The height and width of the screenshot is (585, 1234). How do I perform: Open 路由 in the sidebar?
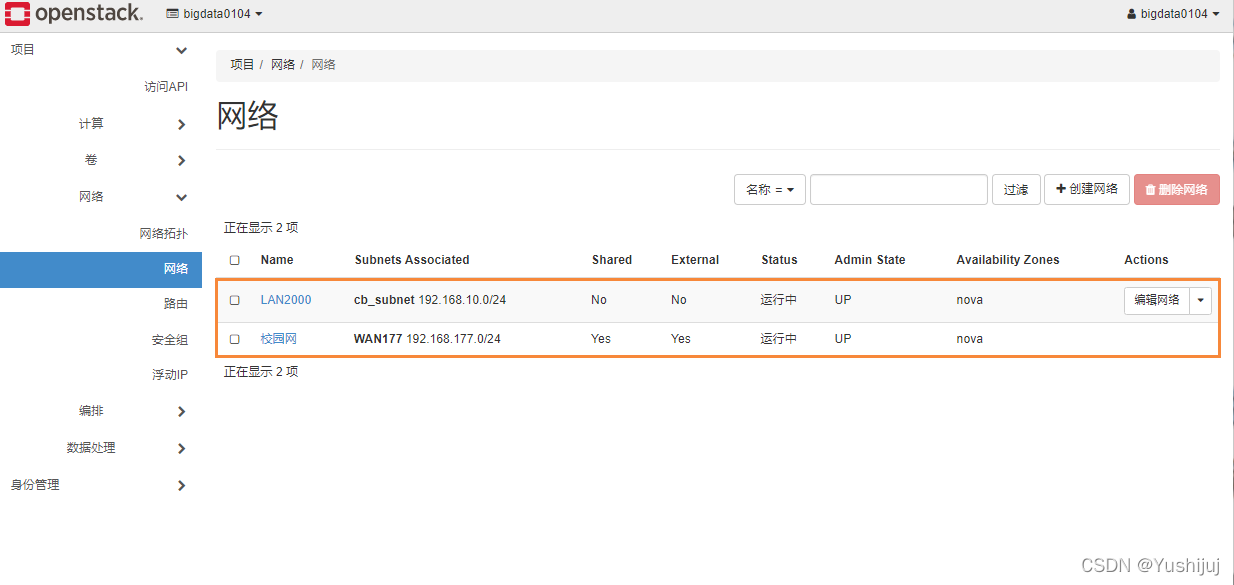click(x=175, y=304)
